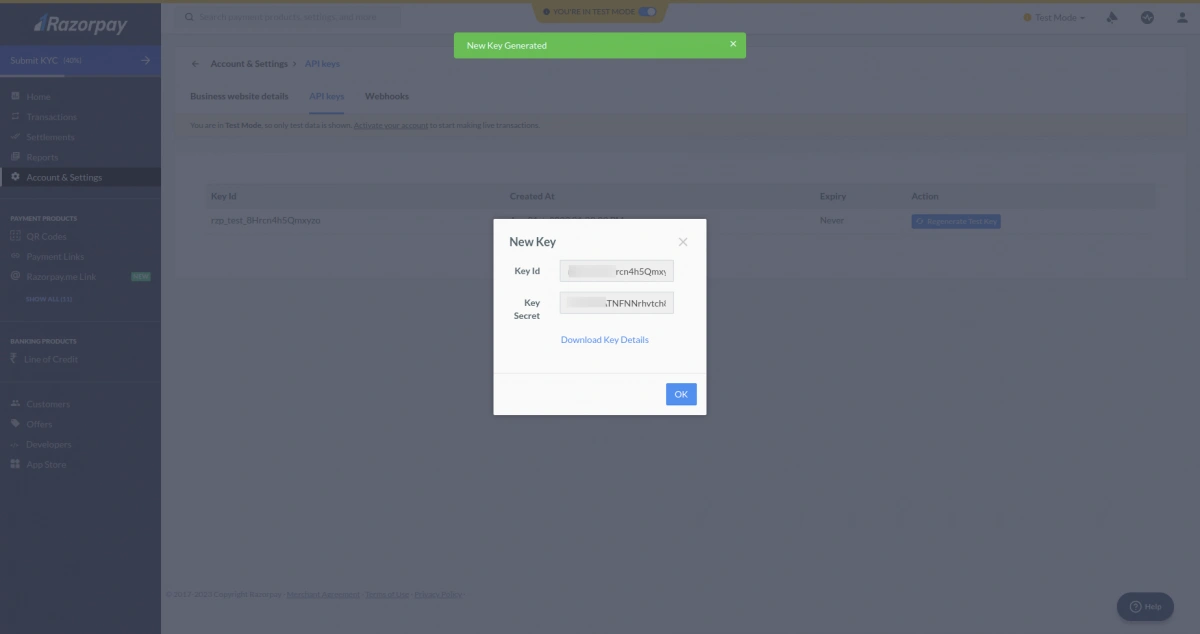Click Account & Settings breadcrumb
Screen dimensions: 1200x634
click(x=249, y=64)
